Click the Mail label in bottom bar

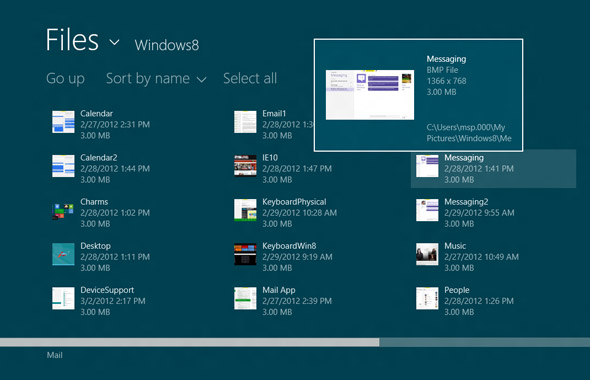click(55, 355)
